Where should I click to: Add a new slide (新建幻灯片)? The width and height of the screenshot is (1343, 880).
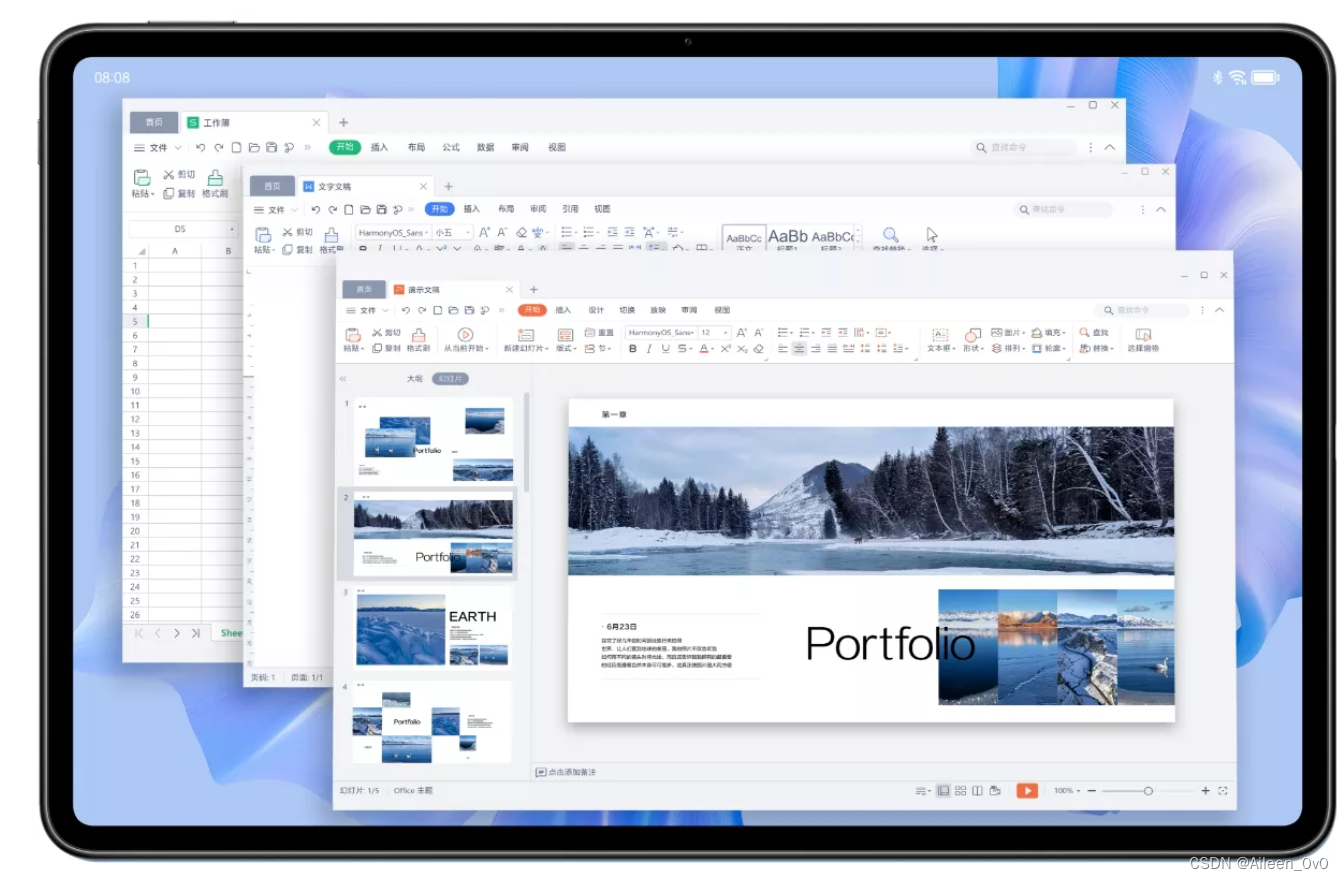tap(526, 340)
